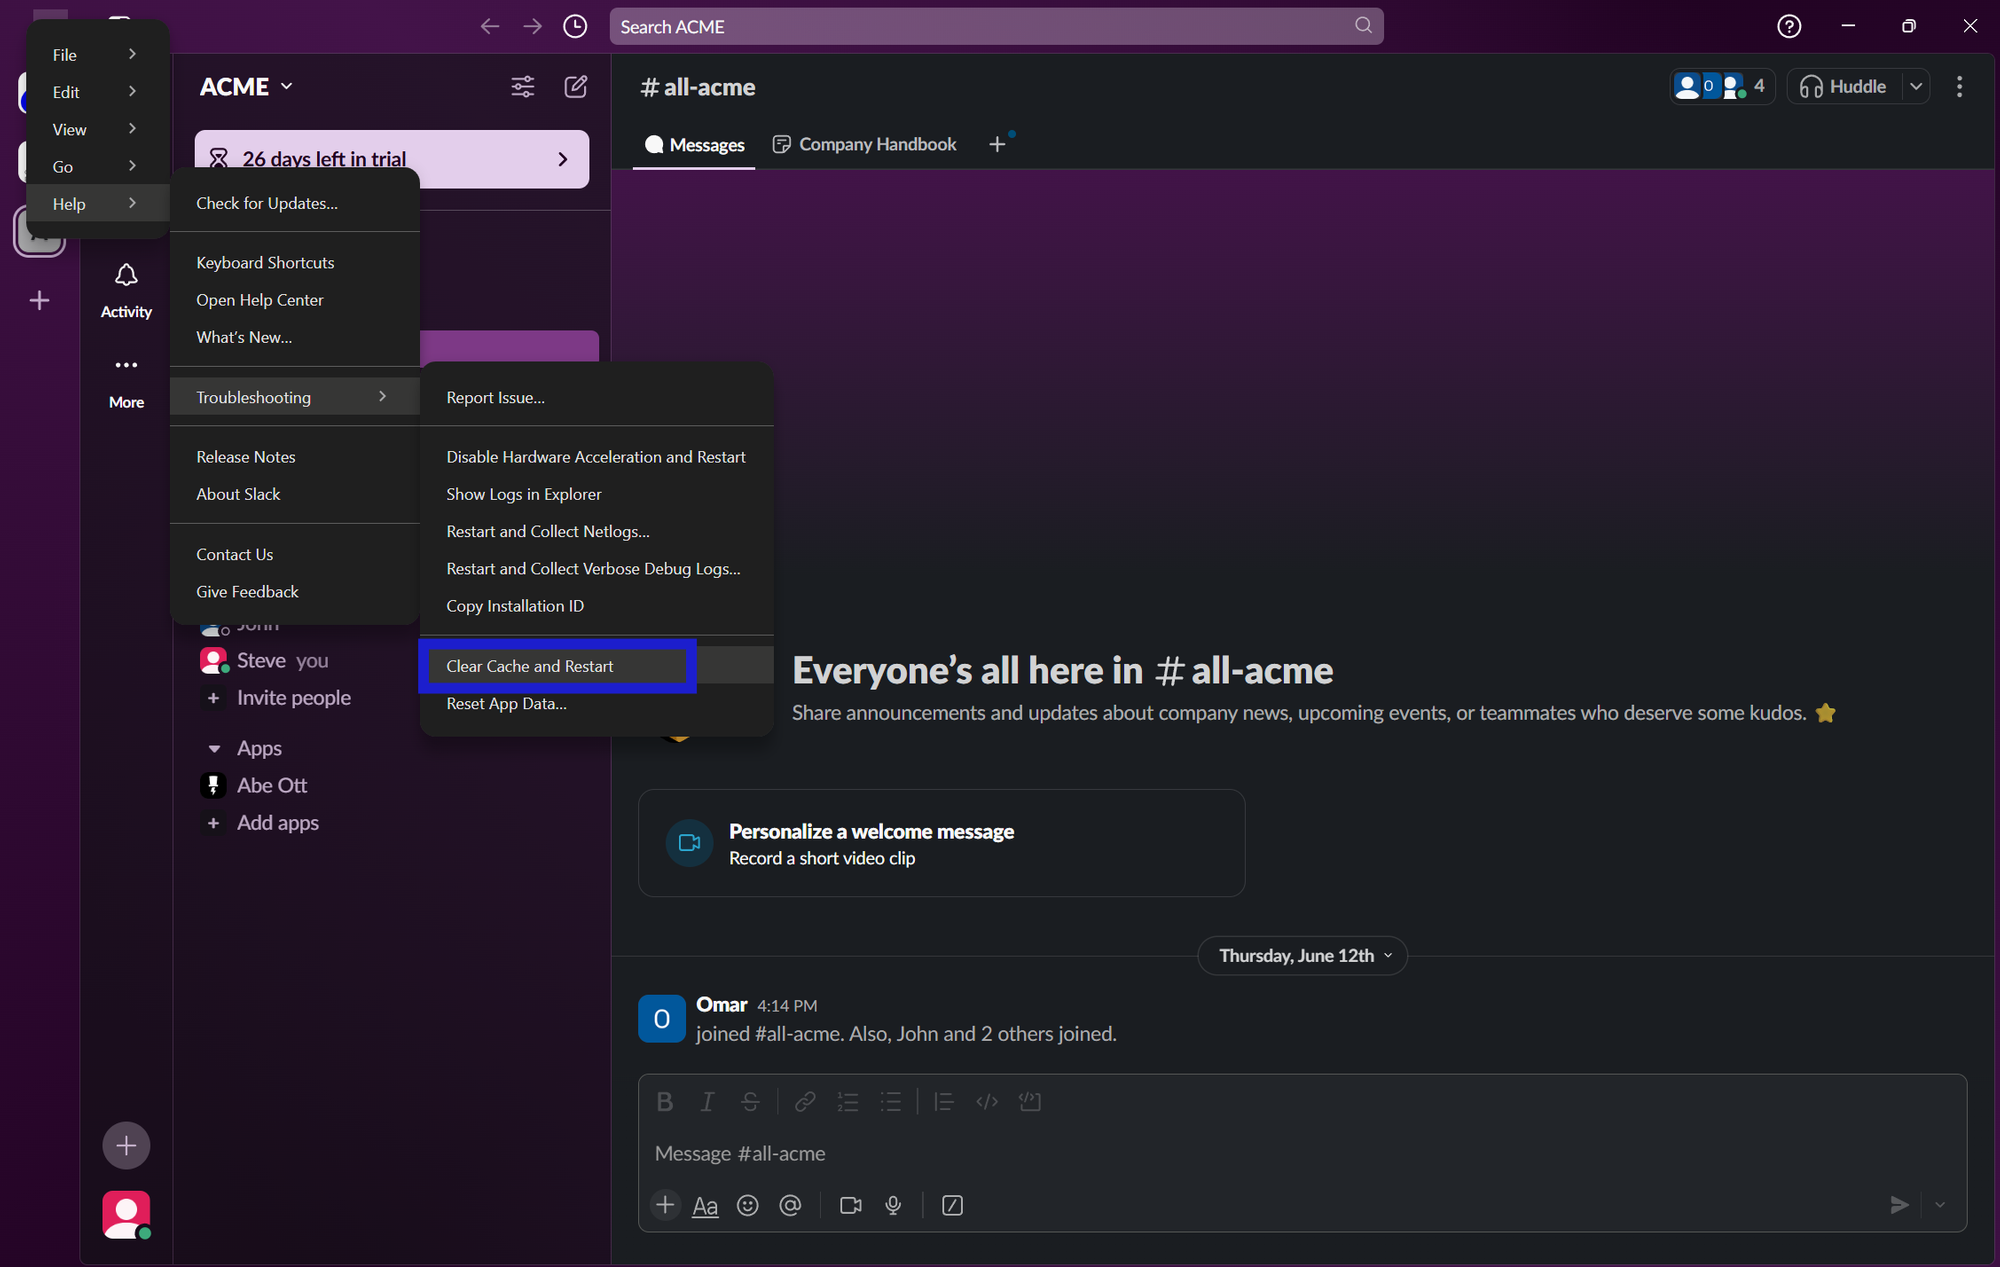Record a video clip from the composer
Viewport: 2000px width, 1267px height.
849,1205
